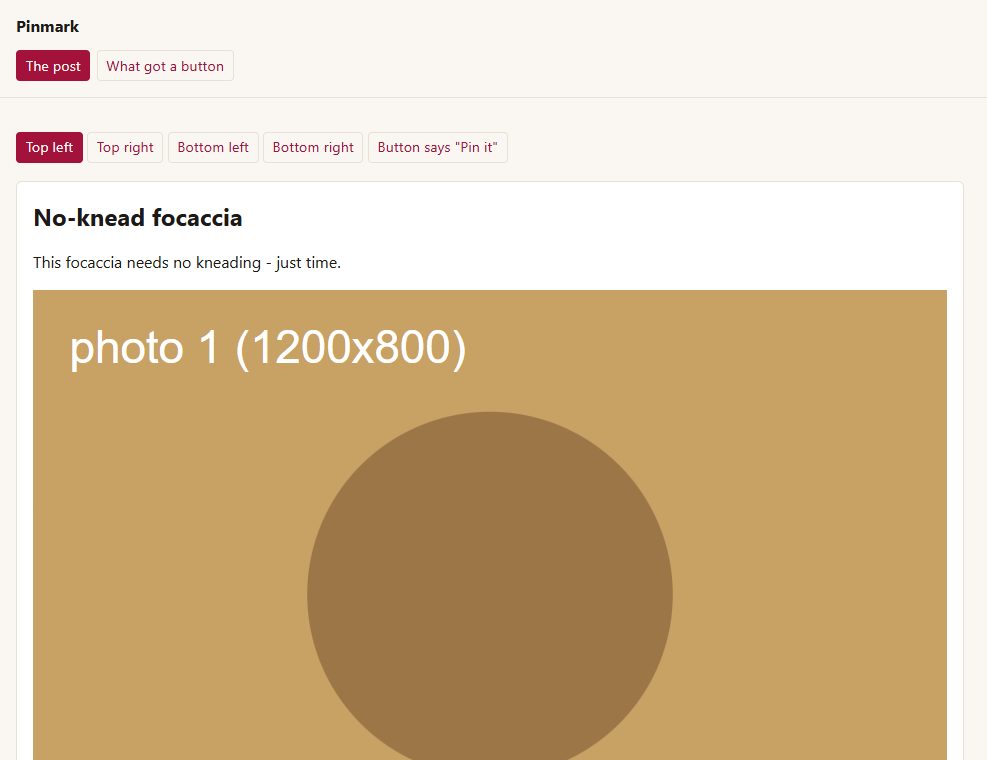Click the word "photo" on the image
Viewport: 987px width, 760px height.
tap(126, 349)
